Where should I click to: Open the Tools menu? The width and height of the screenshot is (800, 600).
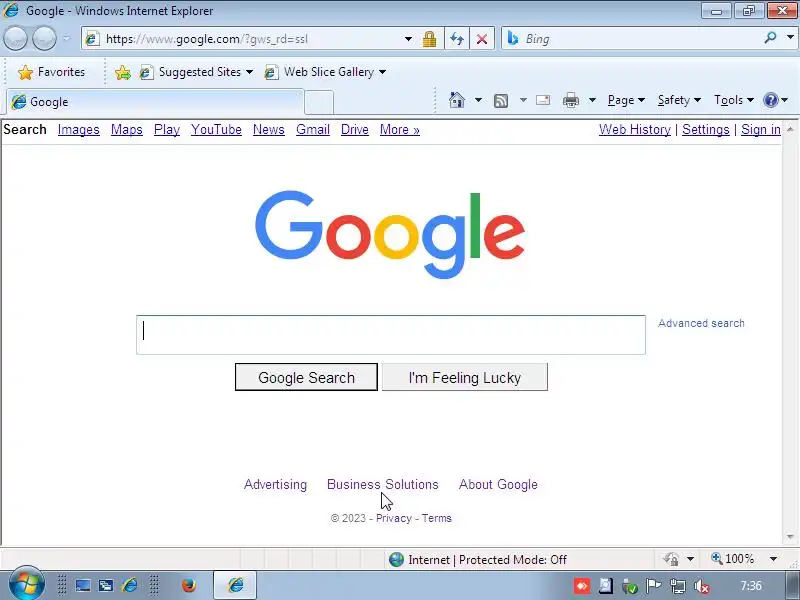(733, 100)
